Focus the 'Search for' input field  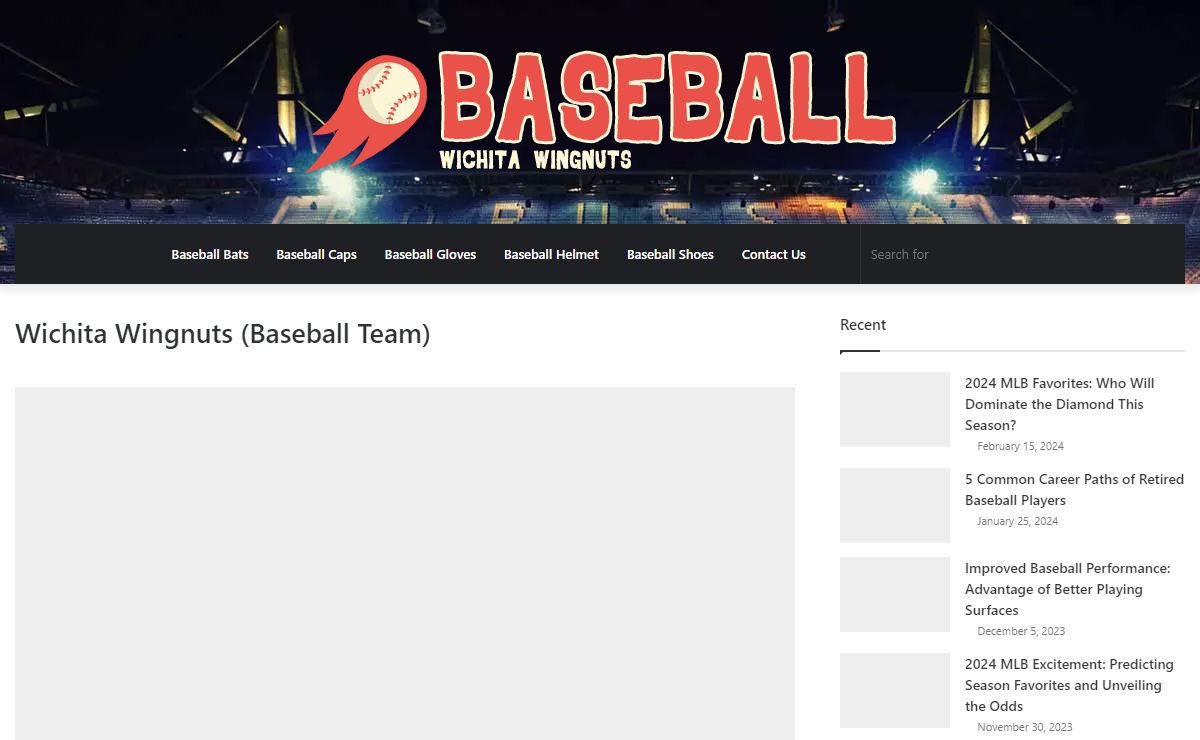tap(1022, 254)
